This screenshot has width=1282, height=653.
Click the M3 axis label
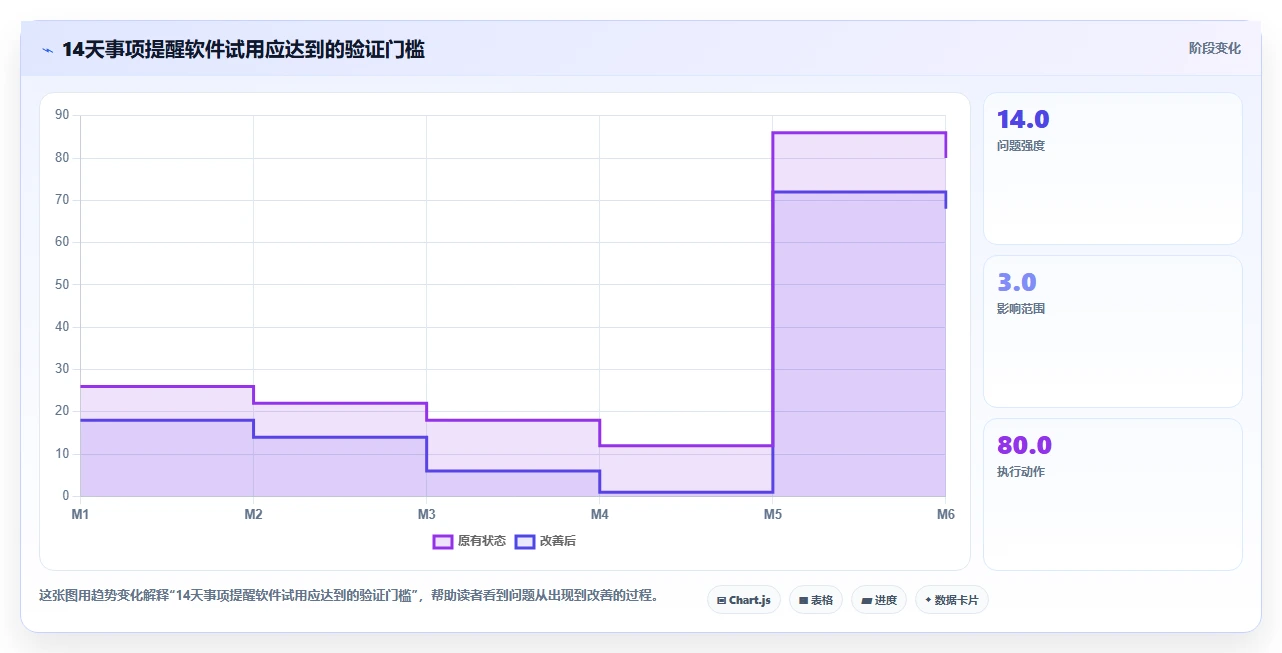(x=426, y=515)
